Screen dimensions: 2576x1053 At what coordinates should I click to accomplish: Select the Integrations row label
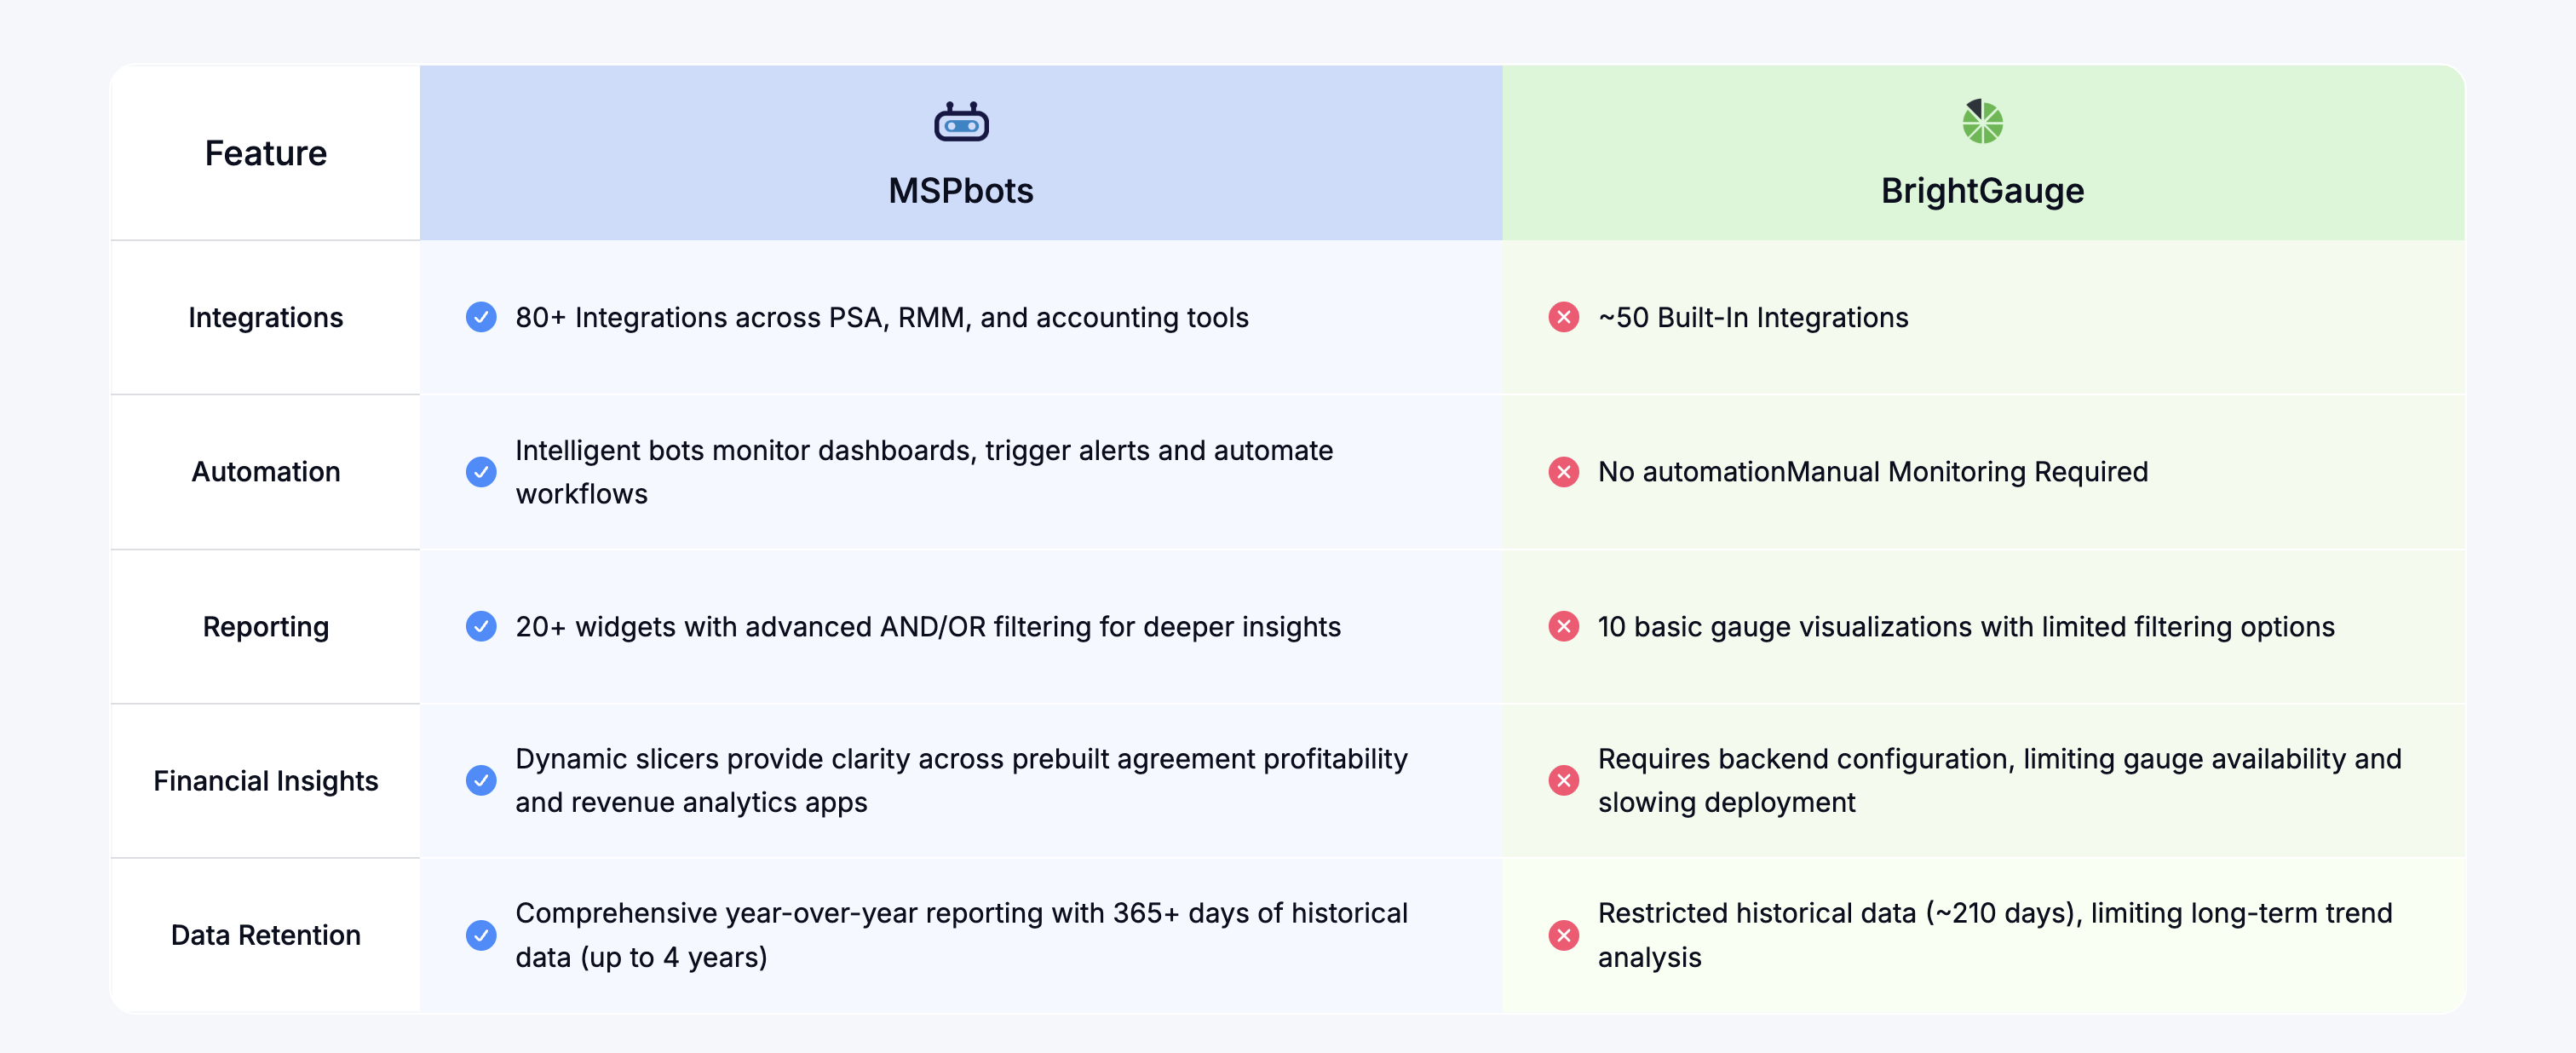266,317
